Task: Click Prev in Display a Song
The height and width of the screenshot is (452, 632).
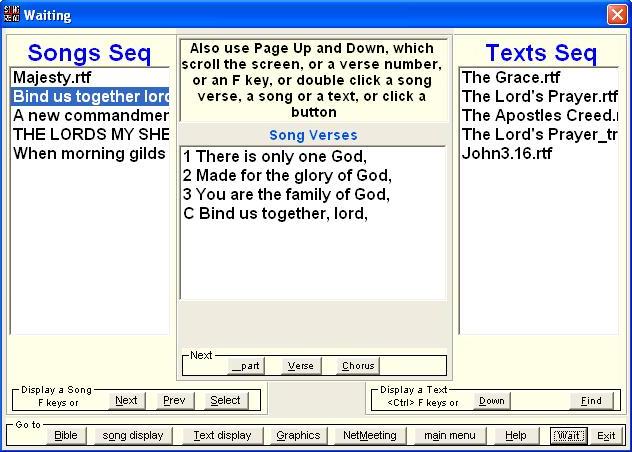Action: (x=174, y=400)
